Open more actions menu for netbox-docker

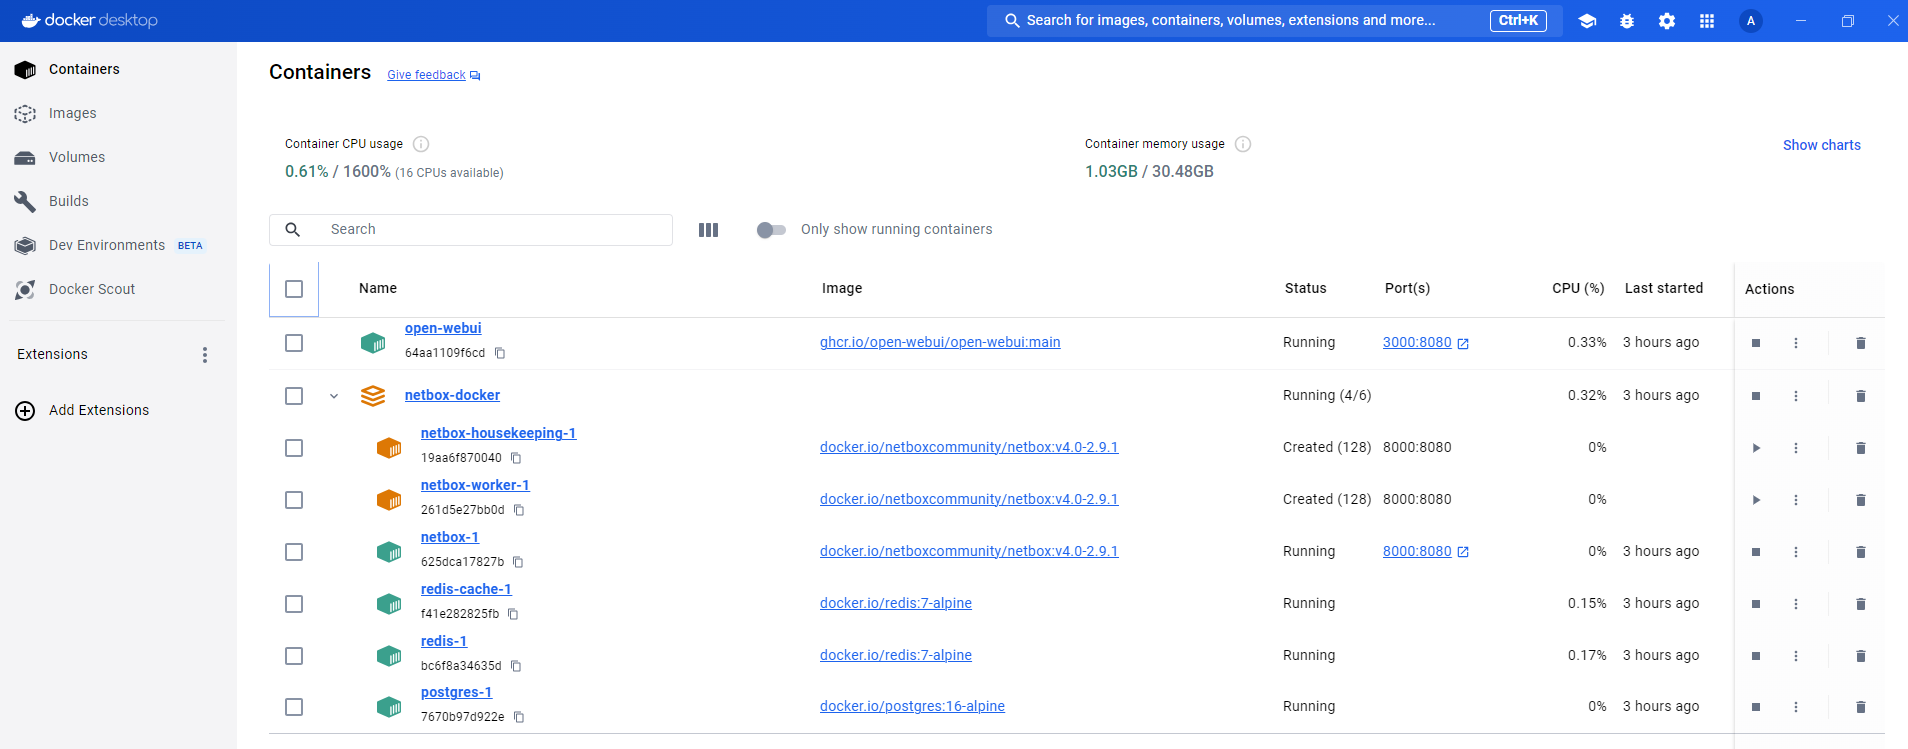1796,396
